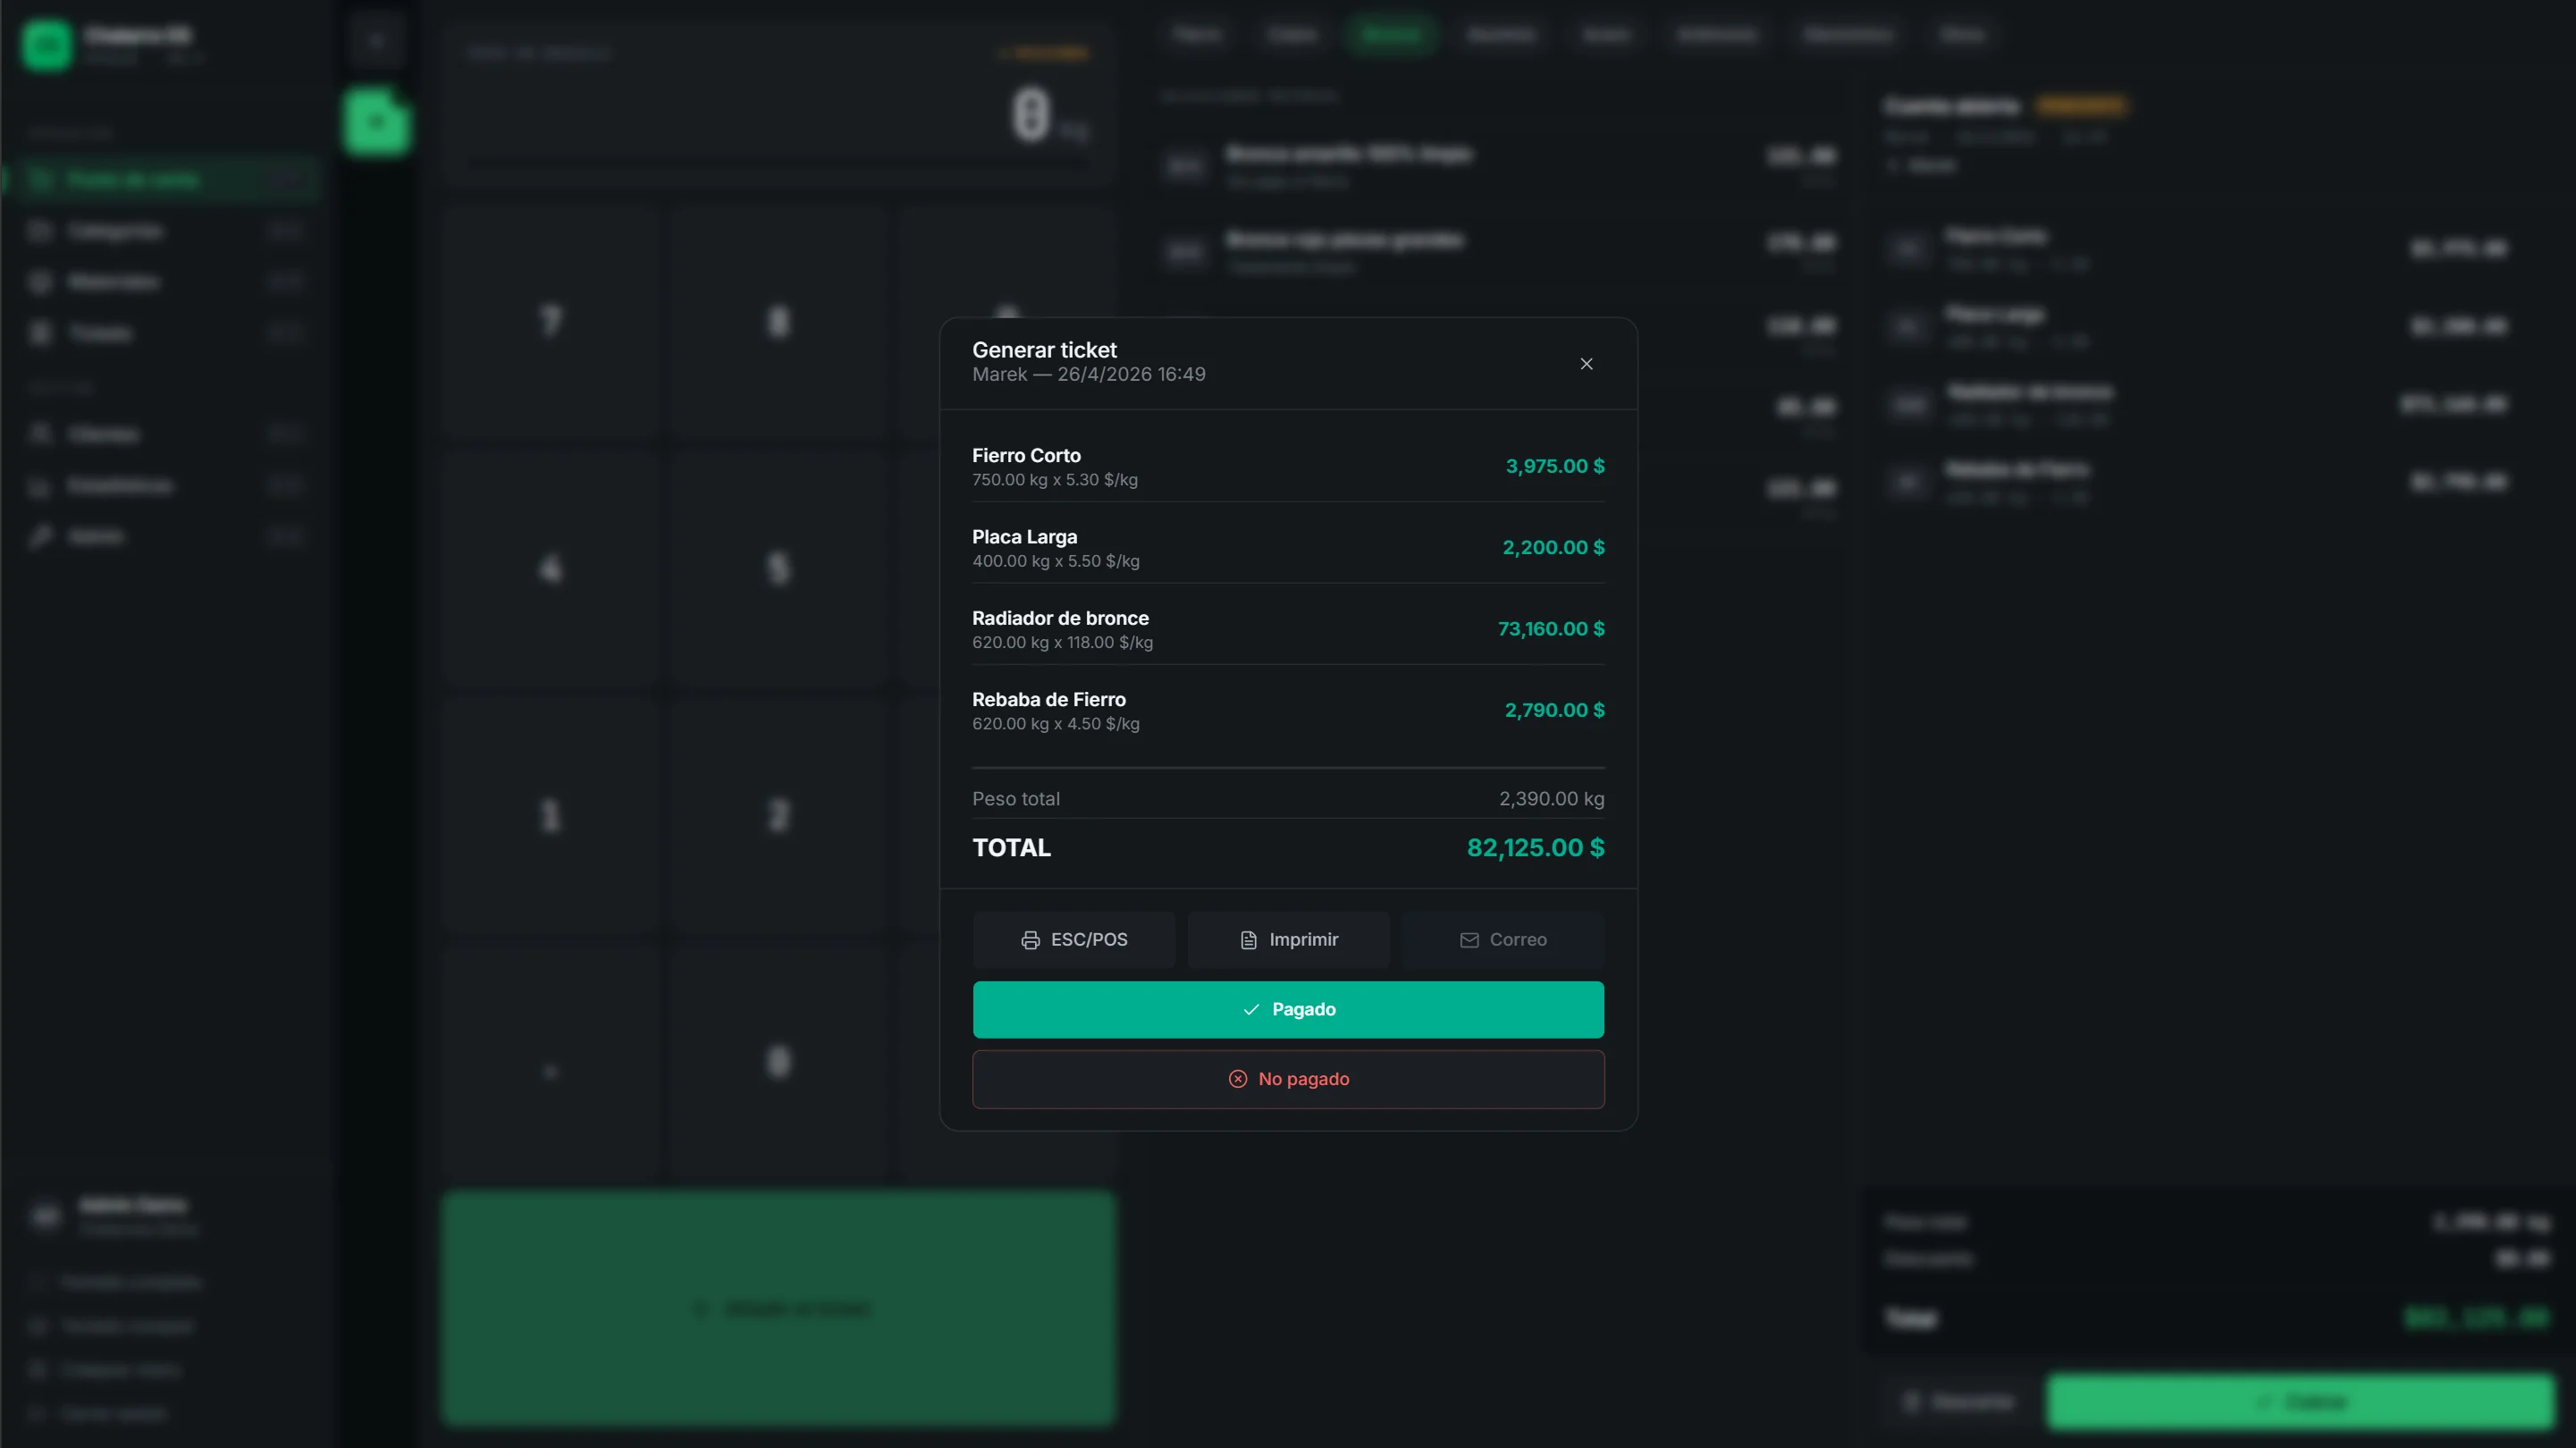Tap keypad digit 5 behind the dialog
Viewport: 2576px width, 1448px height.
[x=778, y=569]
